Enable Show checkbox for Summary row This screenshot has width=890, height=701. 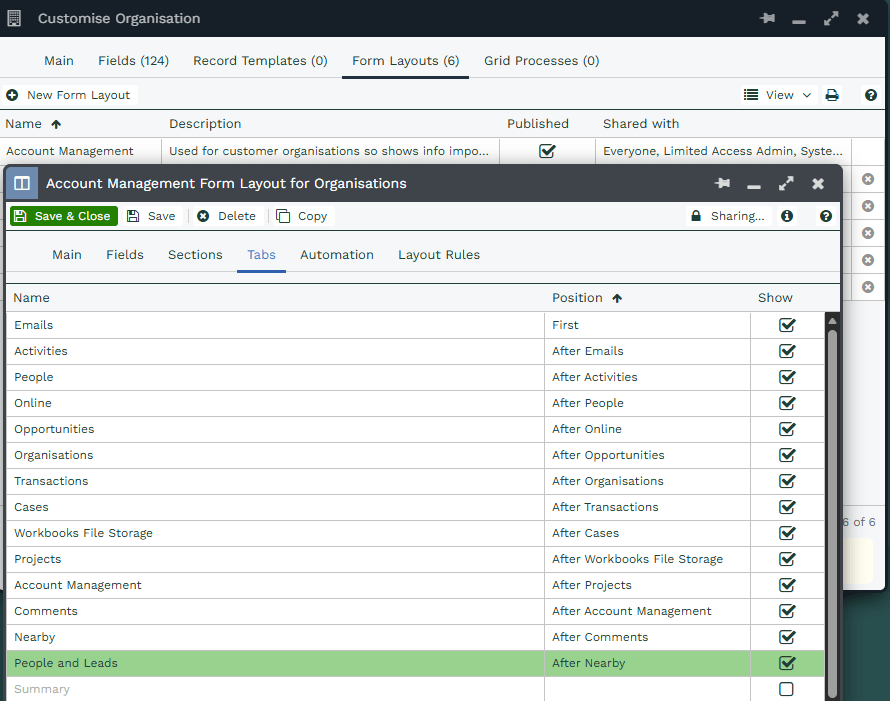787,689
